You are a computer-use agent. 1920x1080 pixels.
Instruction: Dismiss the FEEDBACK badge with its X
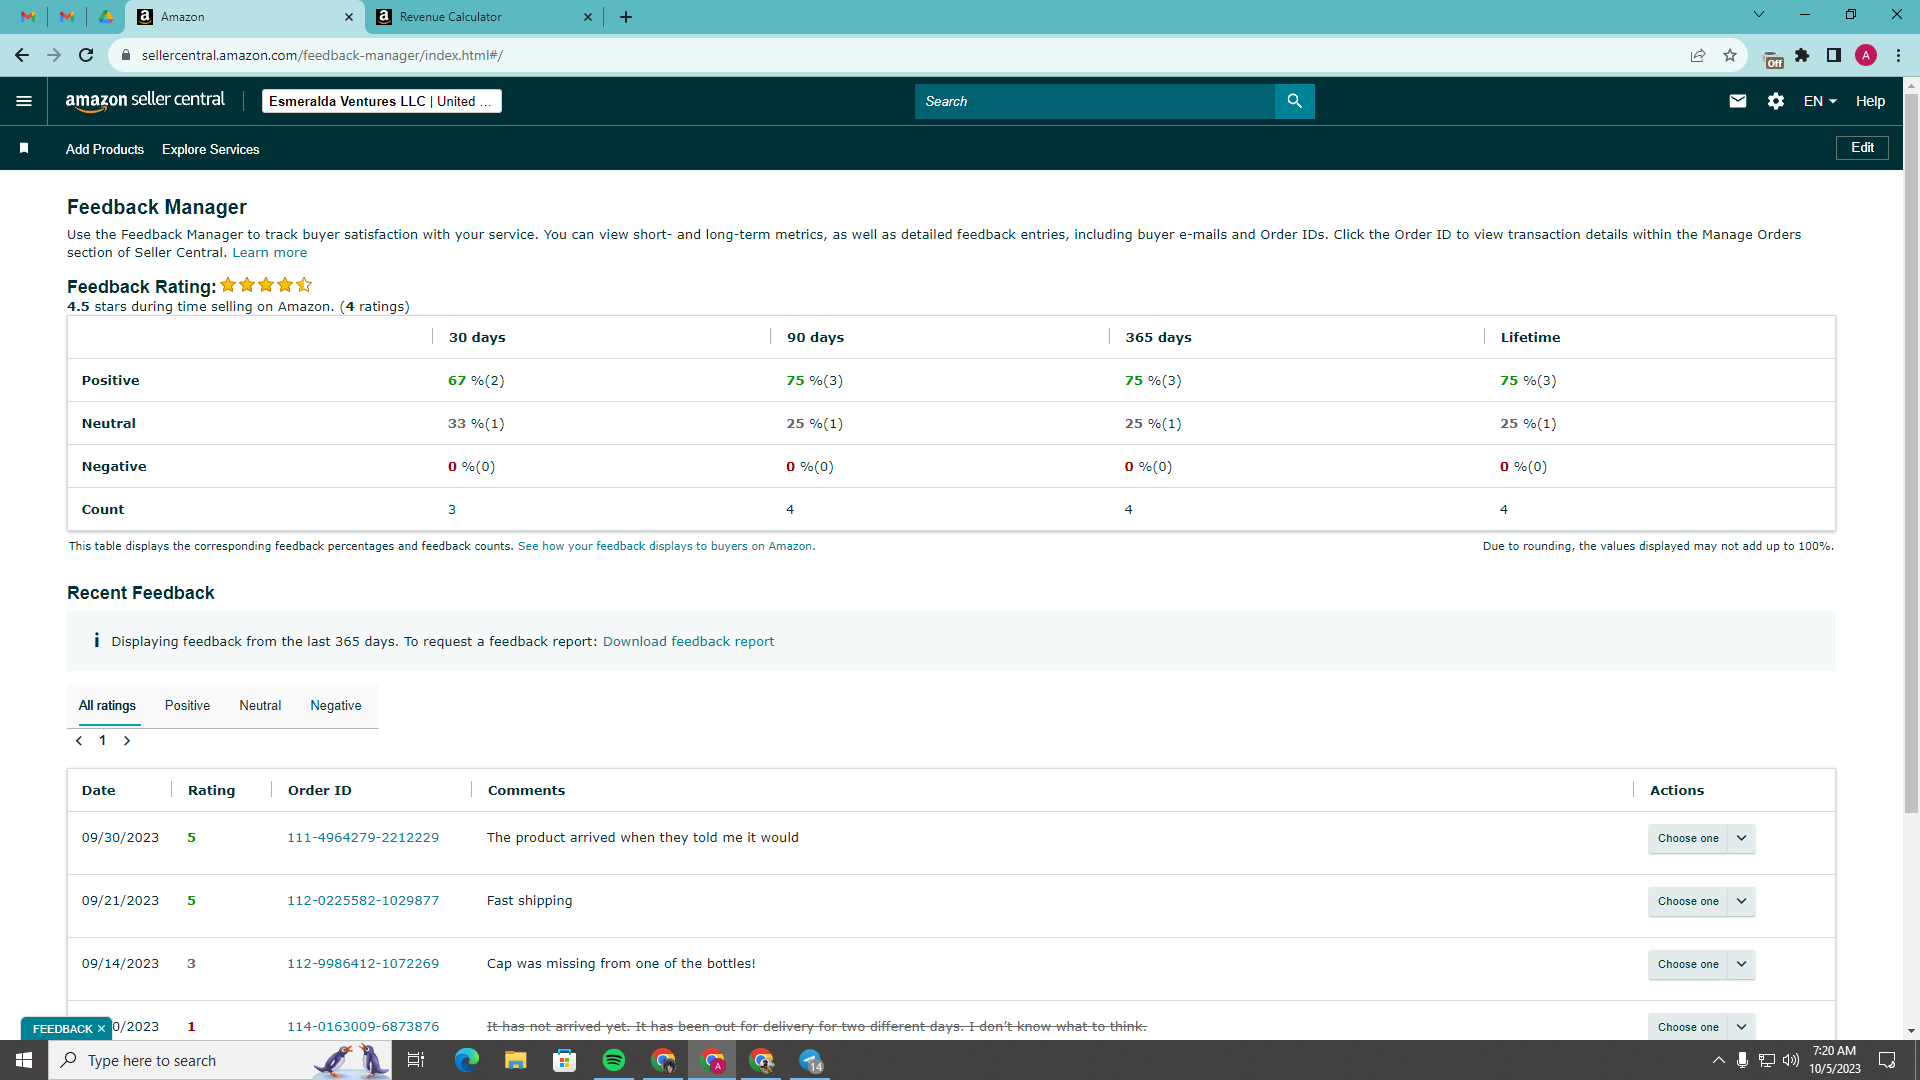pos(101,1029)
